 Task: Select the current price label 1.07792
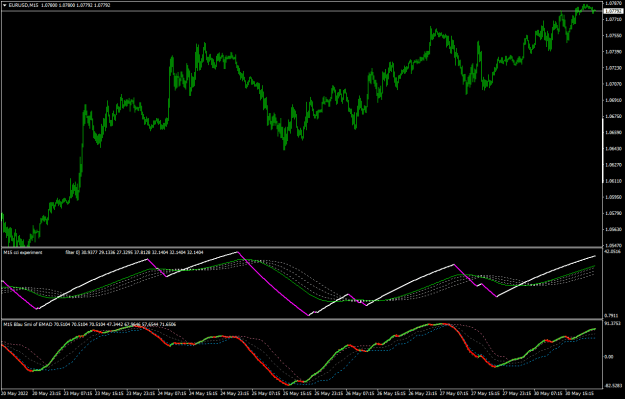pos(614,11)
